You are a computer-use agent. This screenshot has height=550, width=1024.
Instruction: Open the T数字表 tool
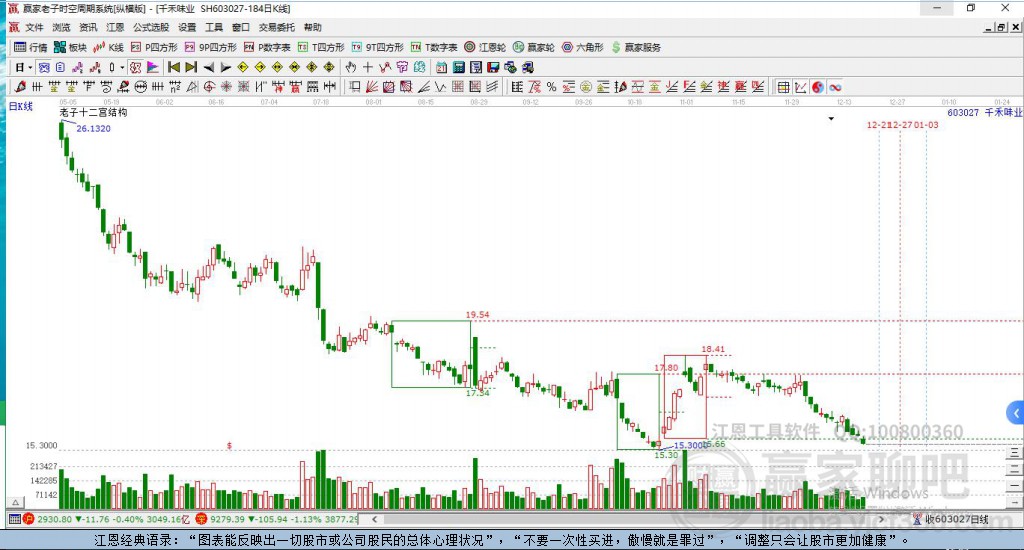click(434, 47)
